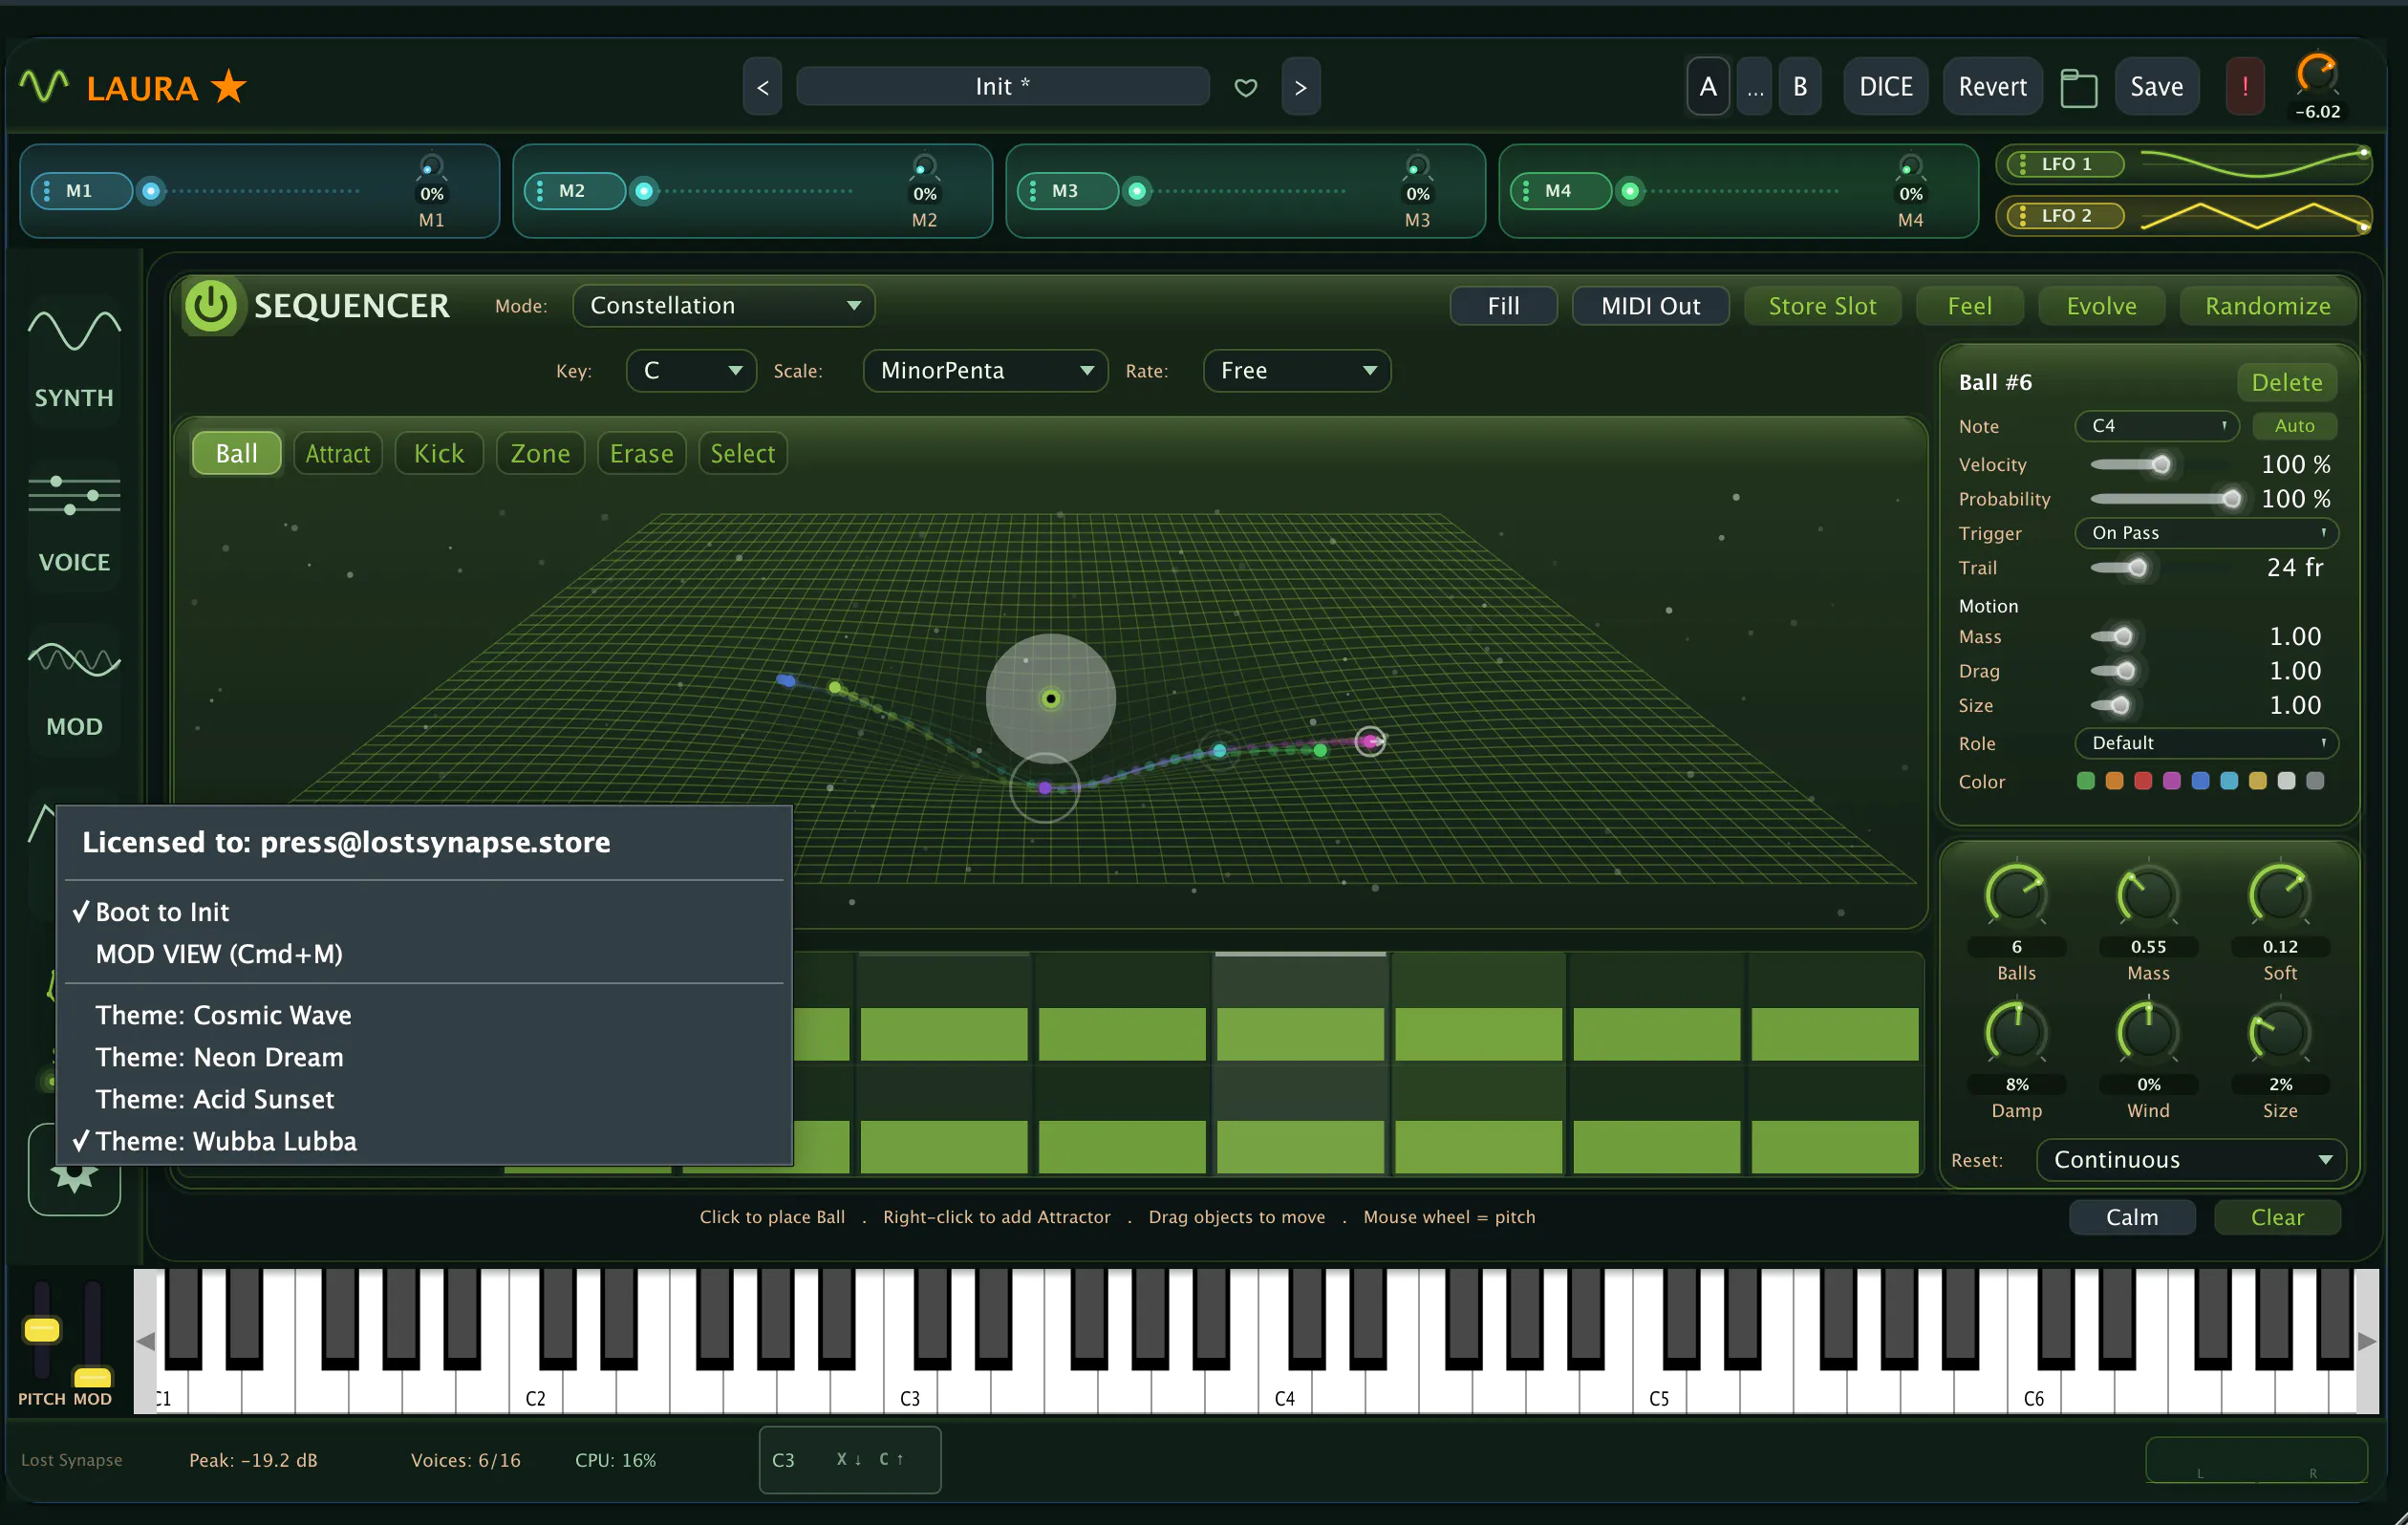
Task: Open the MOD page
Action: click(x=74, y=689)
